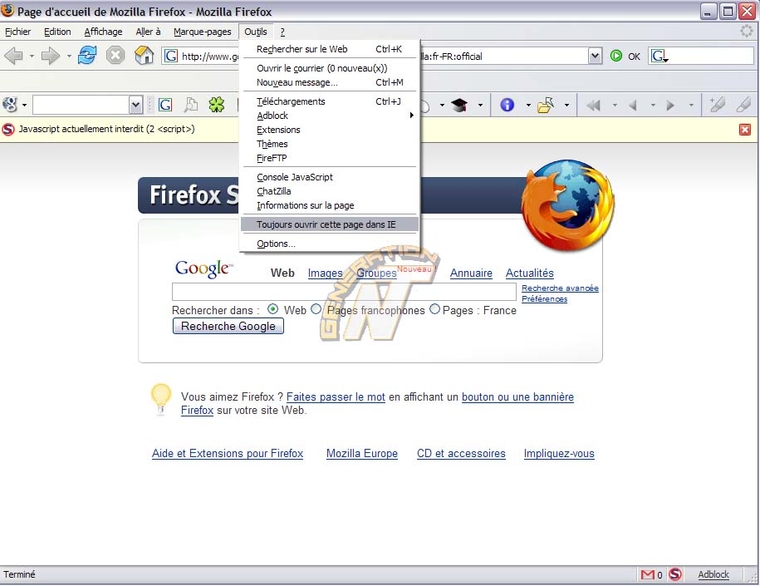This screenshot has width=760, height=586.
Task: Select the Pages : France radio button
Action: coord(435,309)
